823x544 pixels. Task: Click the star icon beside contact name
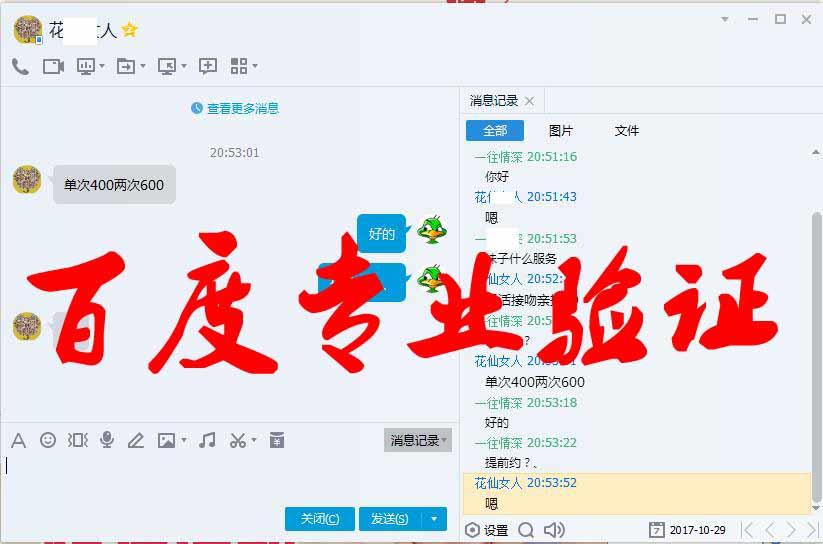point(130,30)
